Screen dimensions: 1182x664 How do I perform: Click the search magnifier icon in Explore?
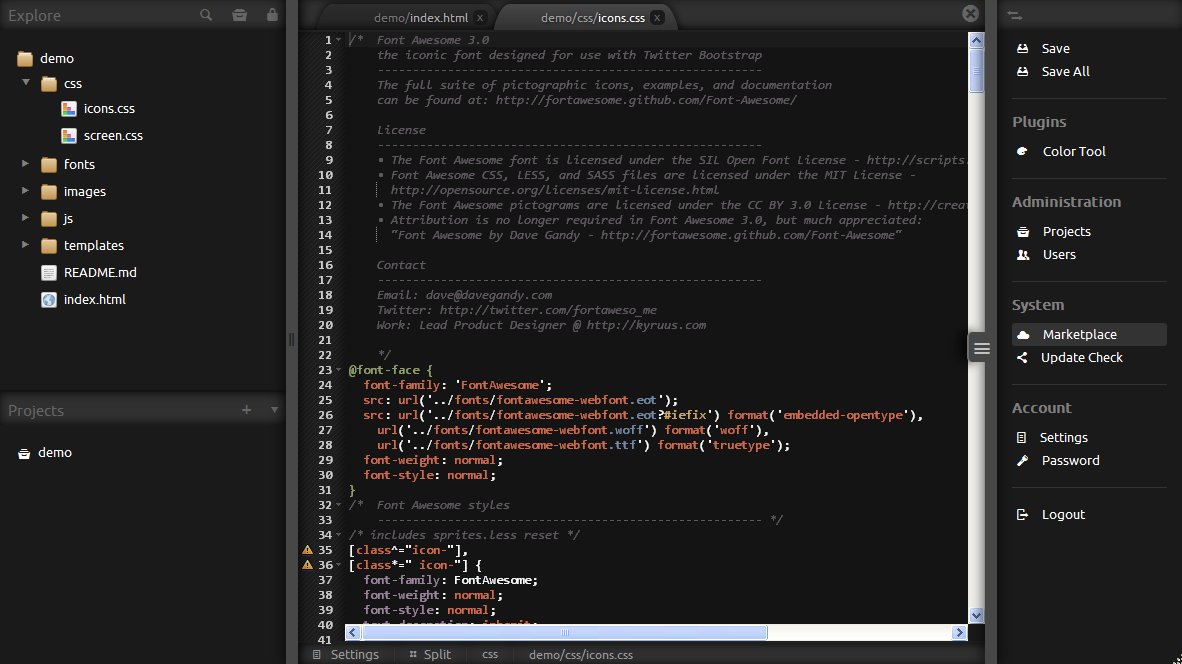pyautogui.click(x=206, y=15)
